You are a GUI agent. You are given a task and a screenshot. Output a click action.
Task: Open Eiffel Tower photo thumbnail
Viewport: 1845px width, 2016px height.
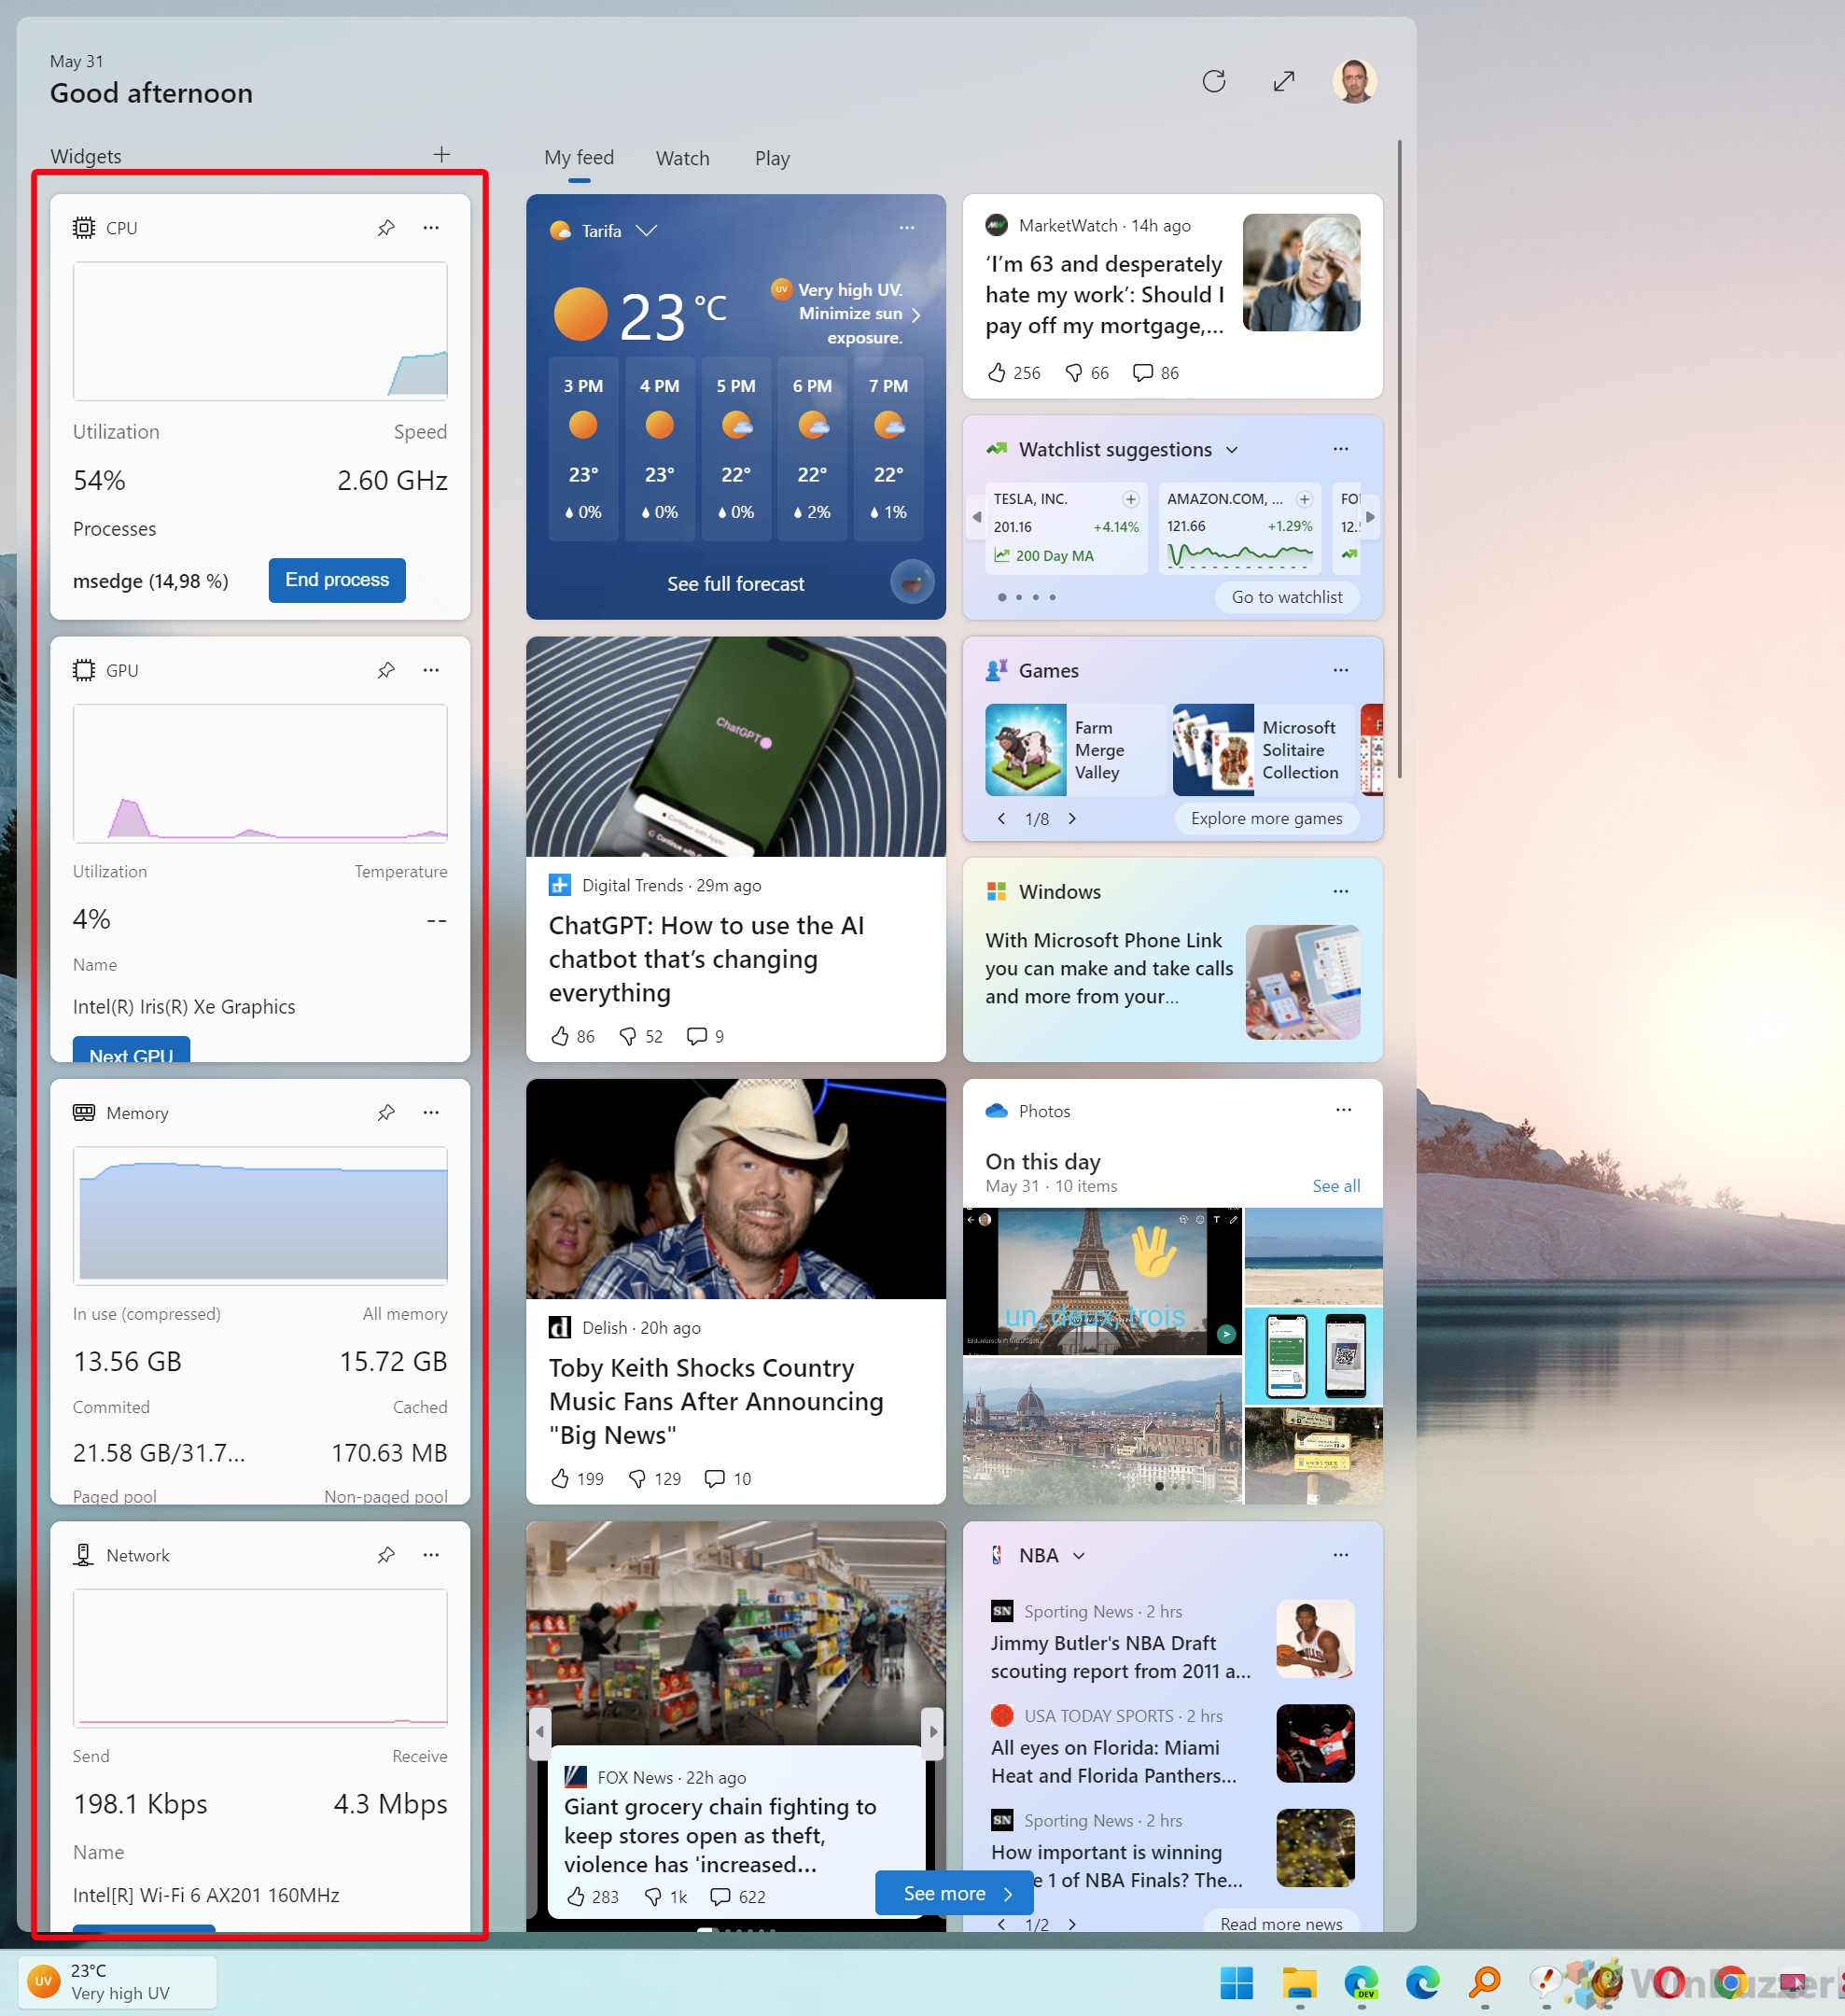(x=1102, y=1281)
